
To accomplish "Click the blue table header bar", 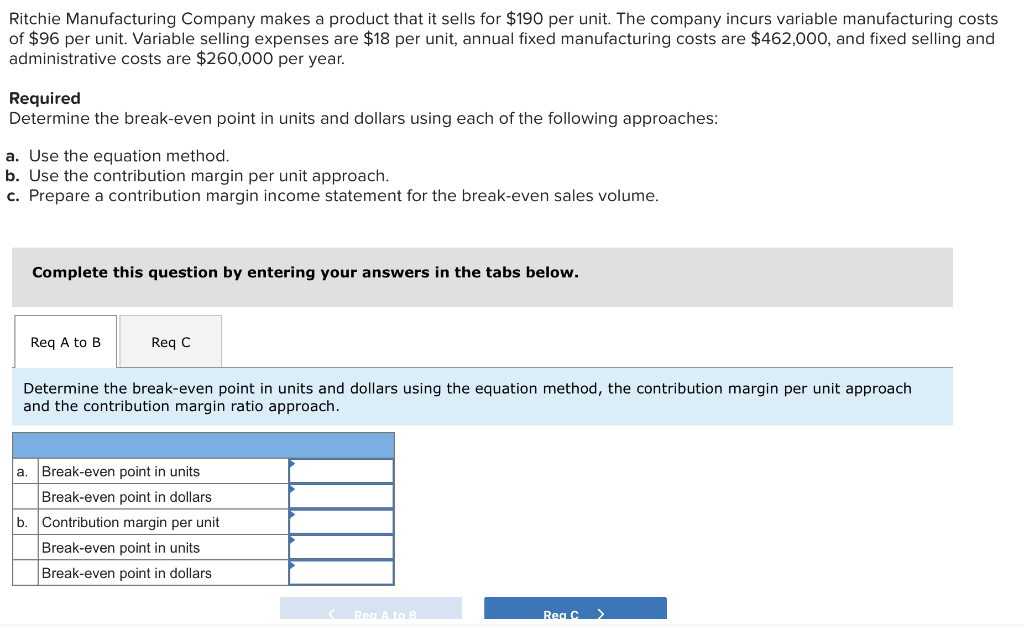I will coord(203,445).
